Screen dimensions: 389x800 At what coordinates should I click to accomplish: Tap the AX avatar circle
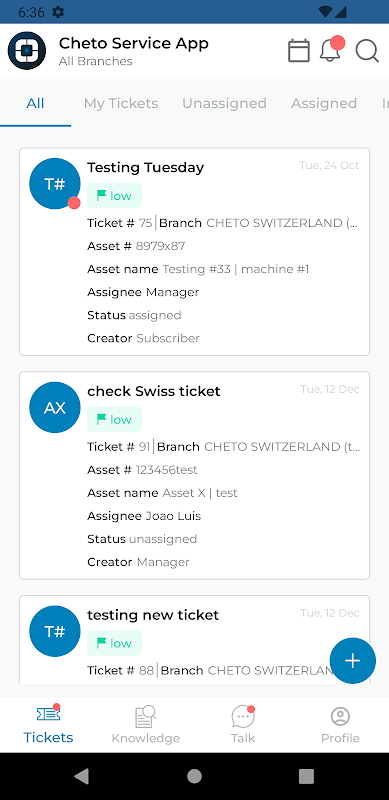pyautogui.click(x=55, y=407)
